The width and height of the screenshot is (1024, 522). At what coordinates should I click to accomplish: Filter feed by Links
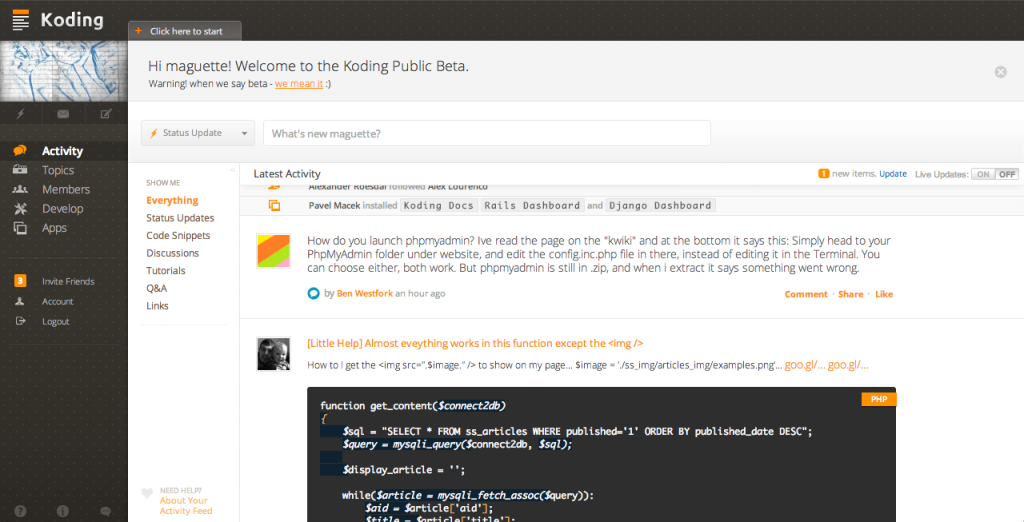click(x=157, y=306)
